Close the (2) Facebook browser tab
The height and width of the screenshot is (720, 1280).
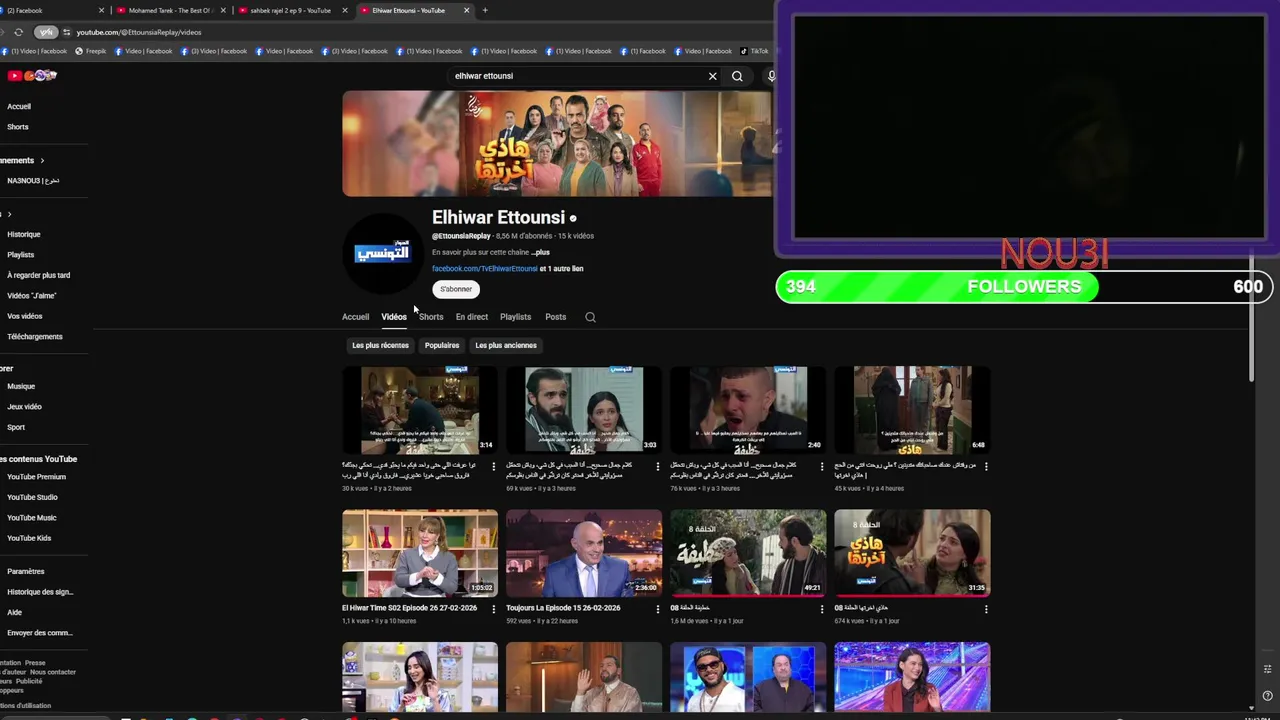pos(101,10)
